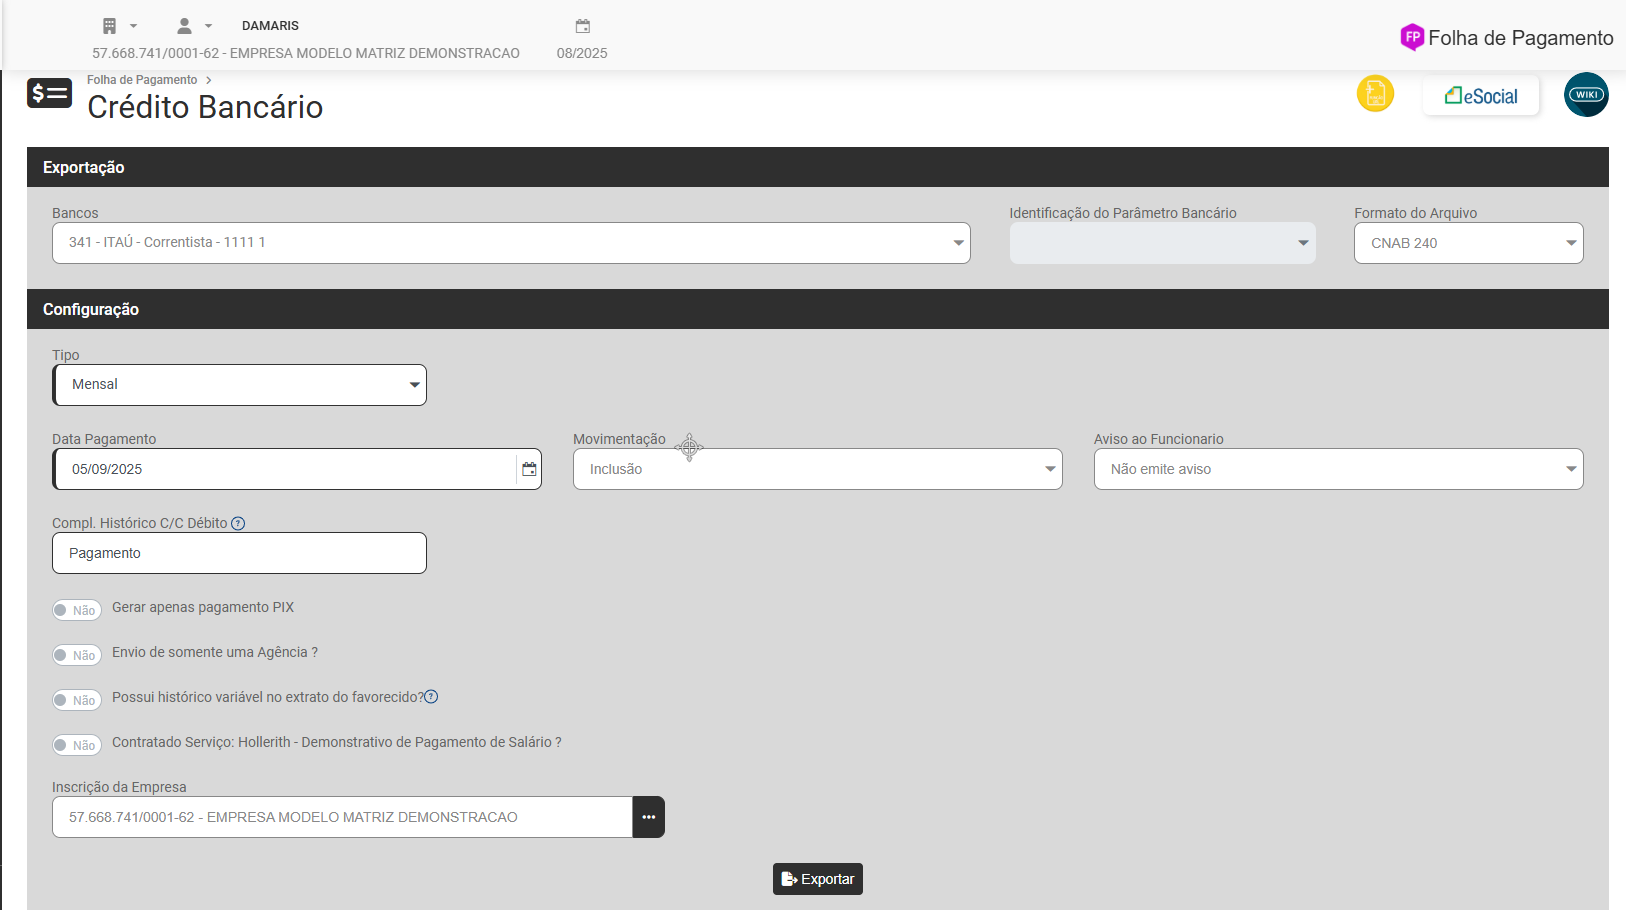Toggle Contratado Serviço Hollerith switch
The width and height of the screenshot is (1626, 910).
point(77,745)
